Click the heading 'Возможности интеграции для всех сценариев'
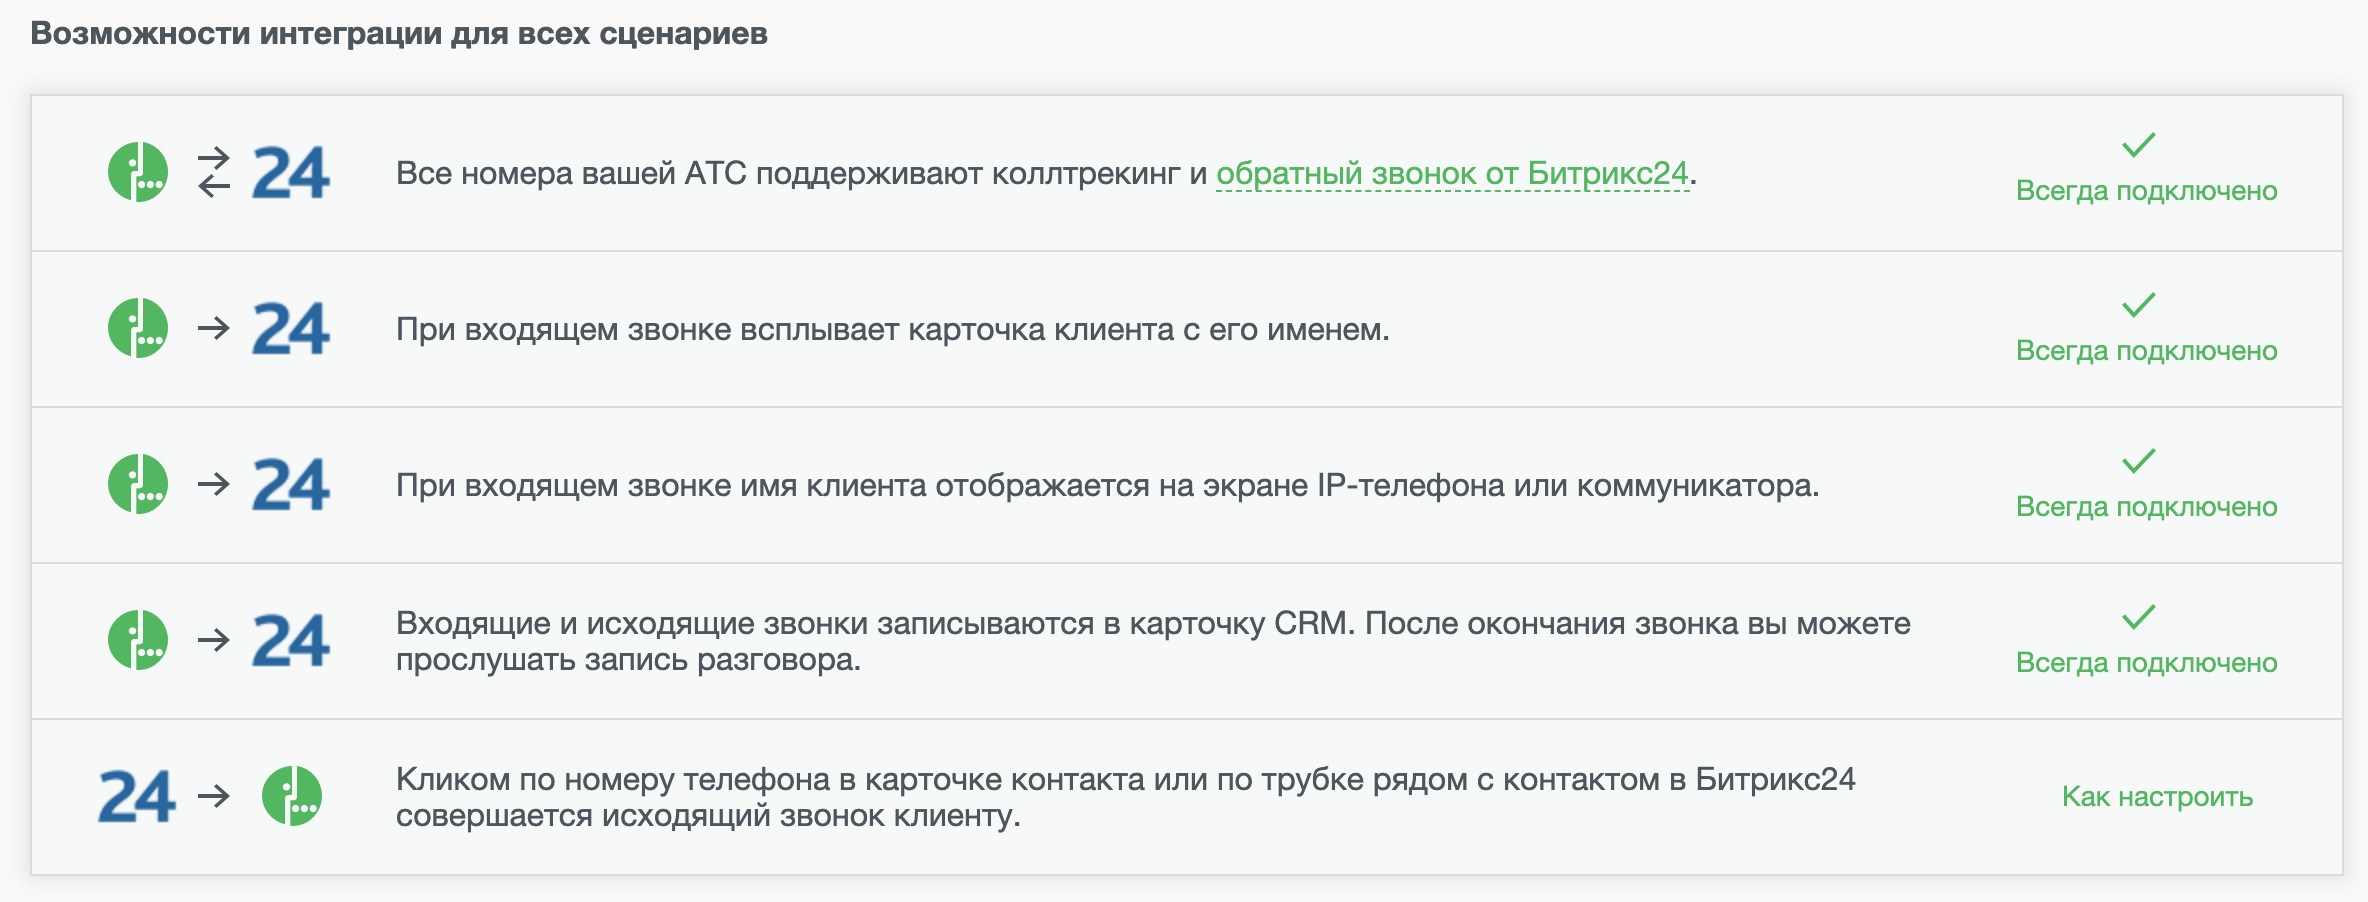Image resolution: width=2368 pixels, height=902 pixels. [x=399, y=34]
